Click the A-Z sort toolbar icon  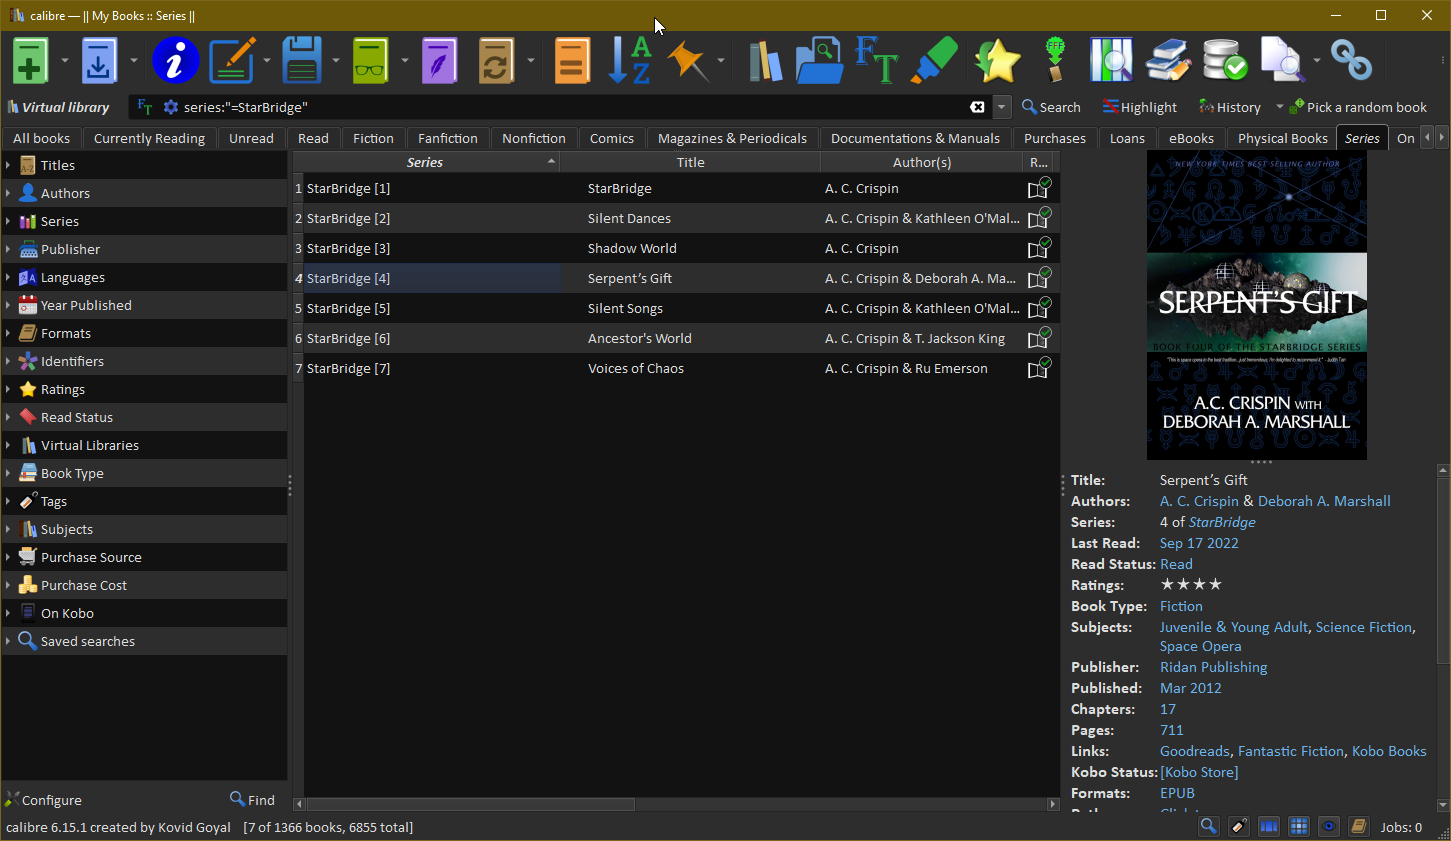click(630, 61)
